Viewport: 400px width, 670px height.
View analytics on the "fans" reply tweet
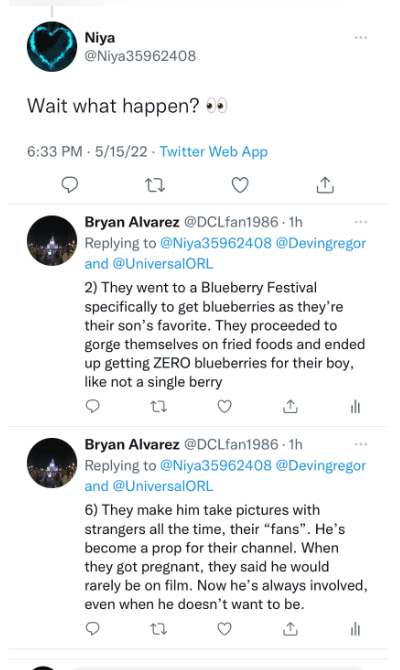coord(356,629)
